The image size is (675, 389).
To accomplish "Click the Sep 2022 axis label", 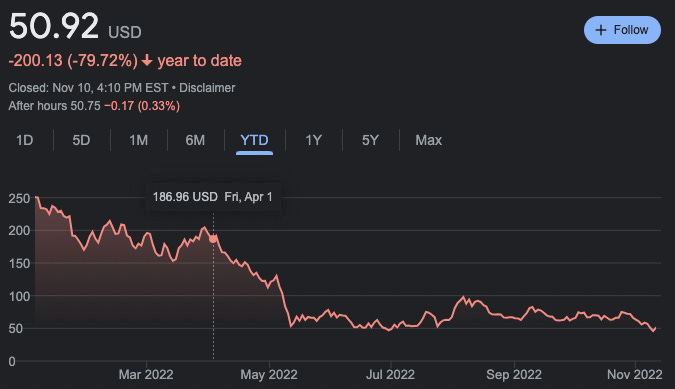I will [514, 374].
